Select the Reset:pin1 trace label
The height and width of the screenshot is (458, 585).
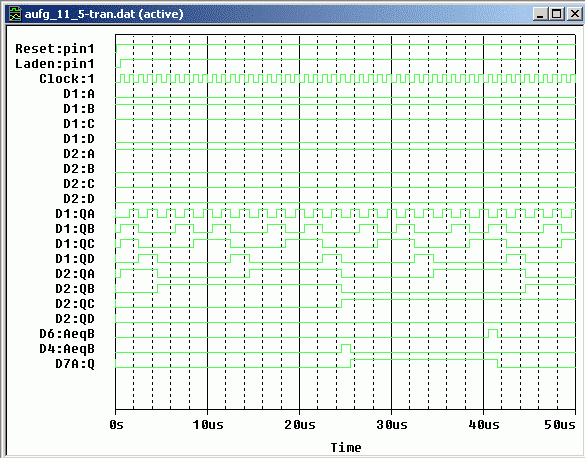[54, 49]
